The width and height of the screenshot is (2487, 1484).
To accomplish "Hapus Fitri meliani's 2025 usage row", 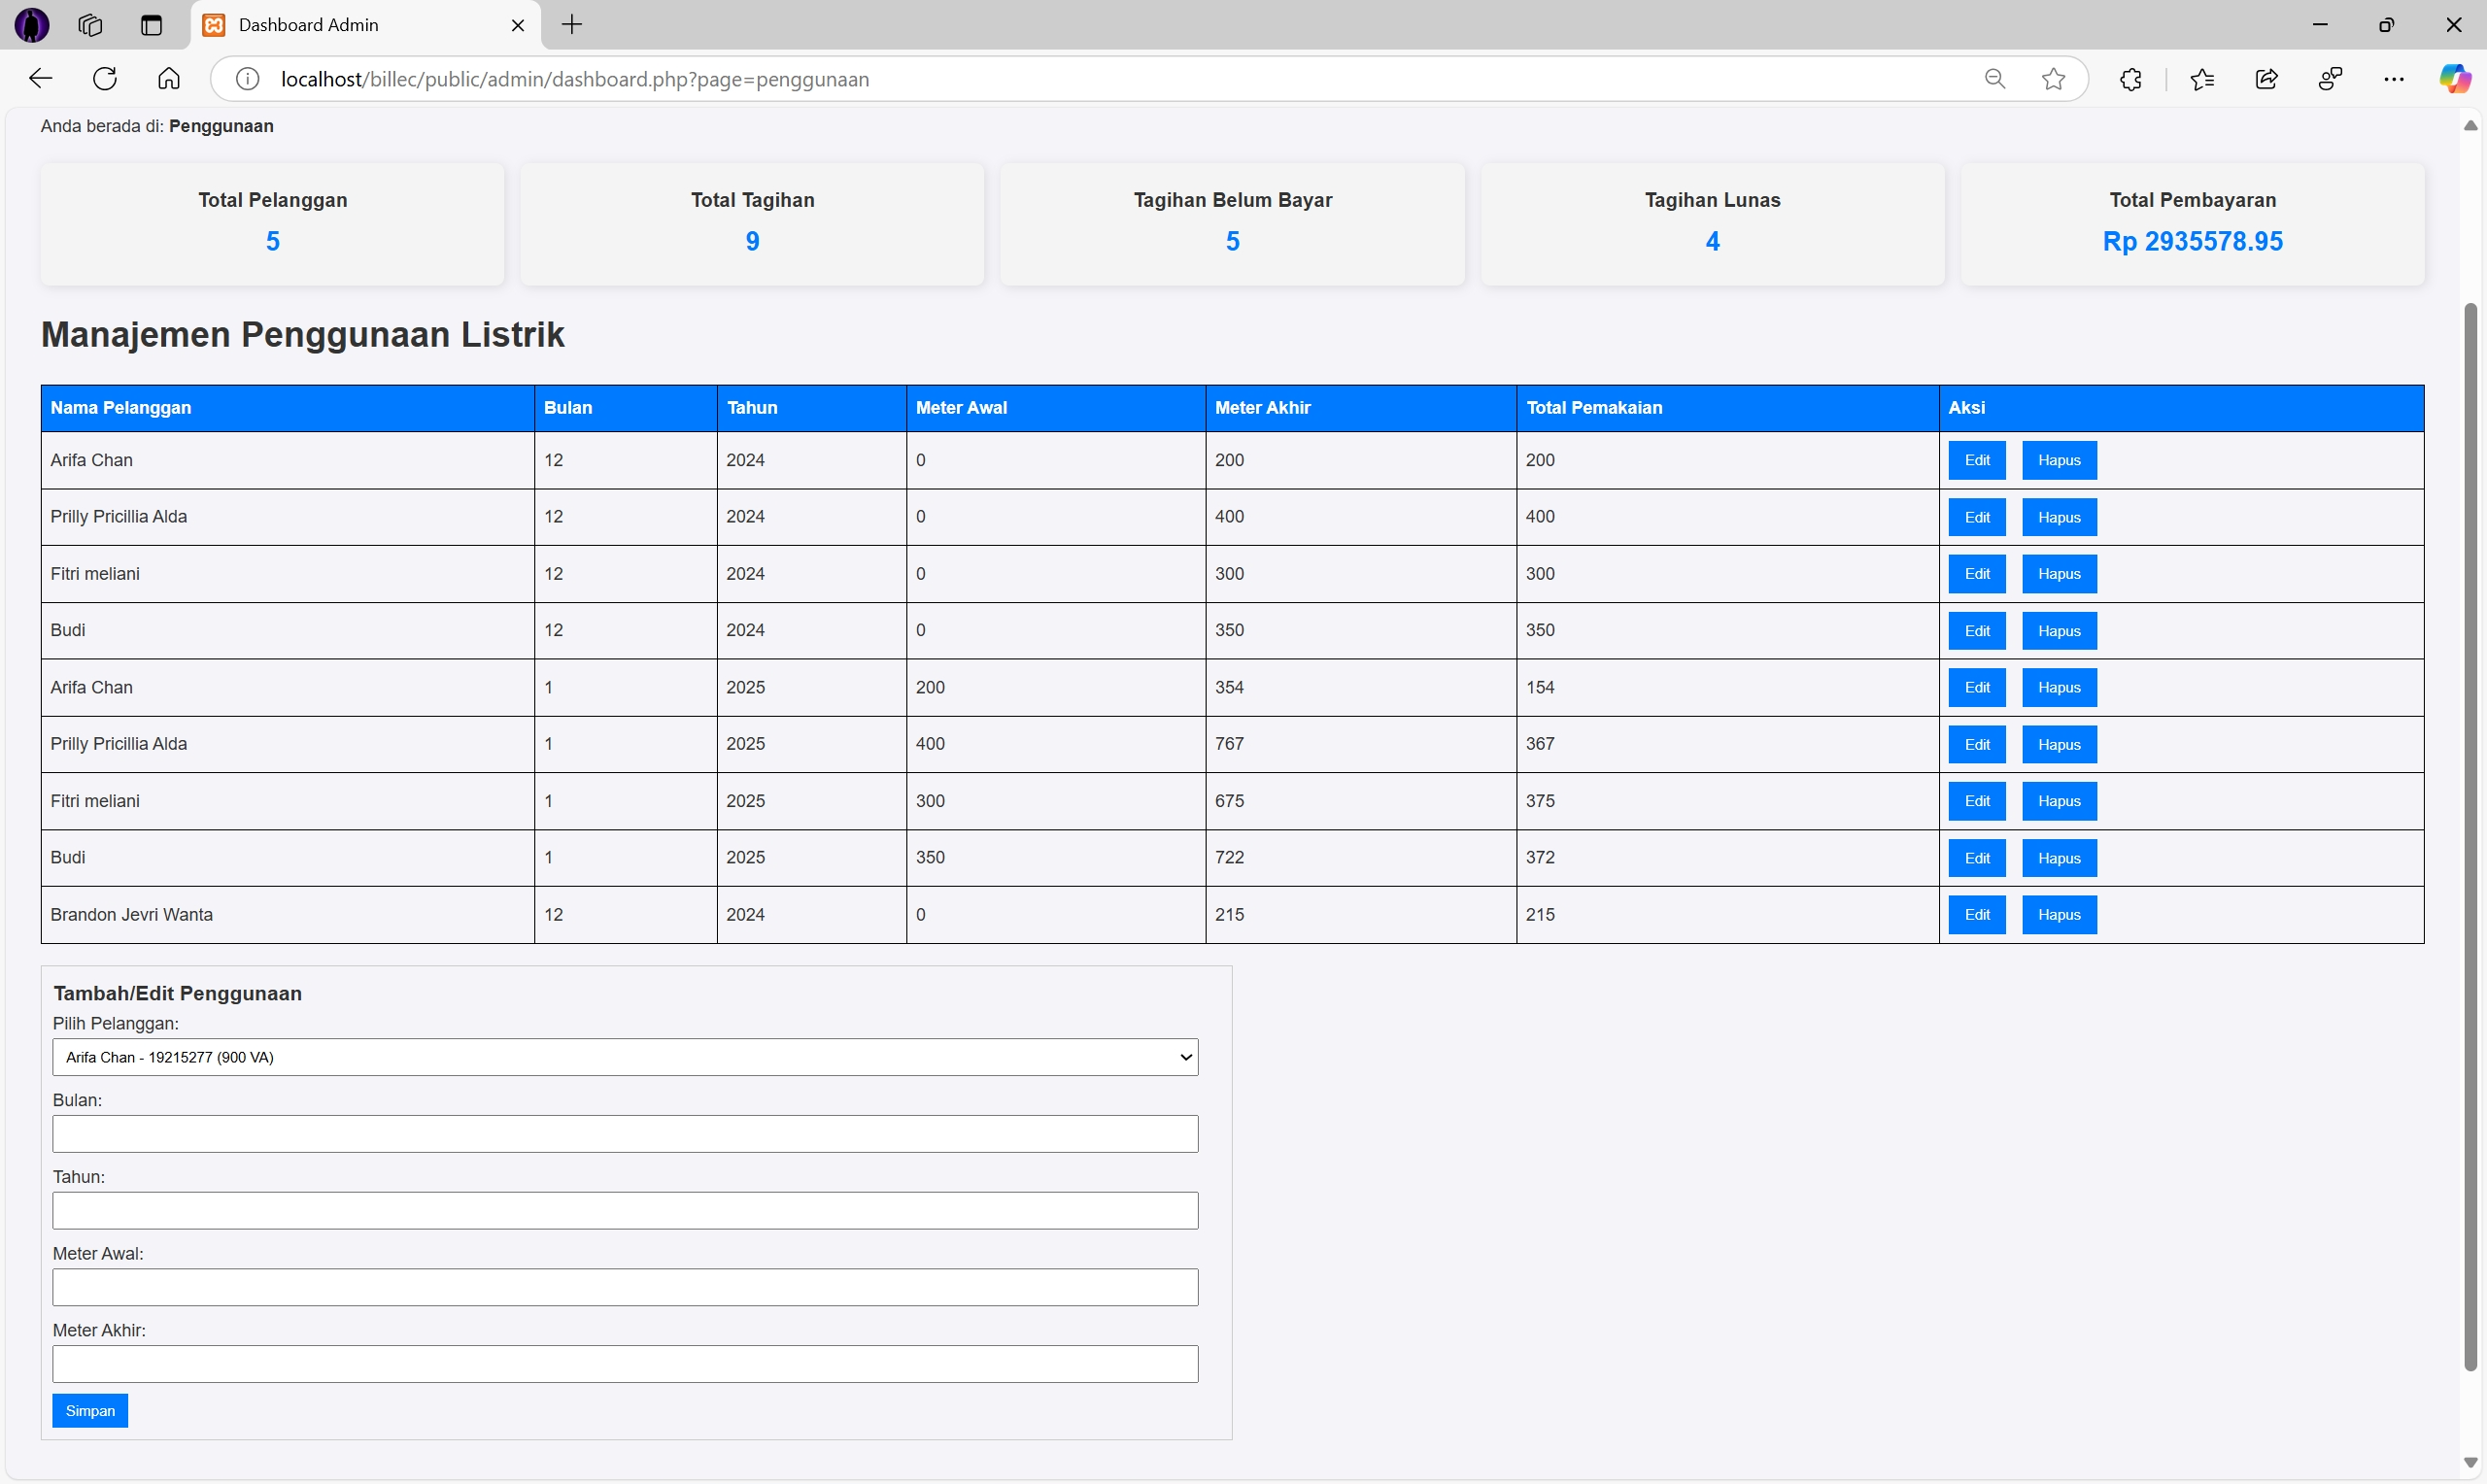I will pos(2059,801).
